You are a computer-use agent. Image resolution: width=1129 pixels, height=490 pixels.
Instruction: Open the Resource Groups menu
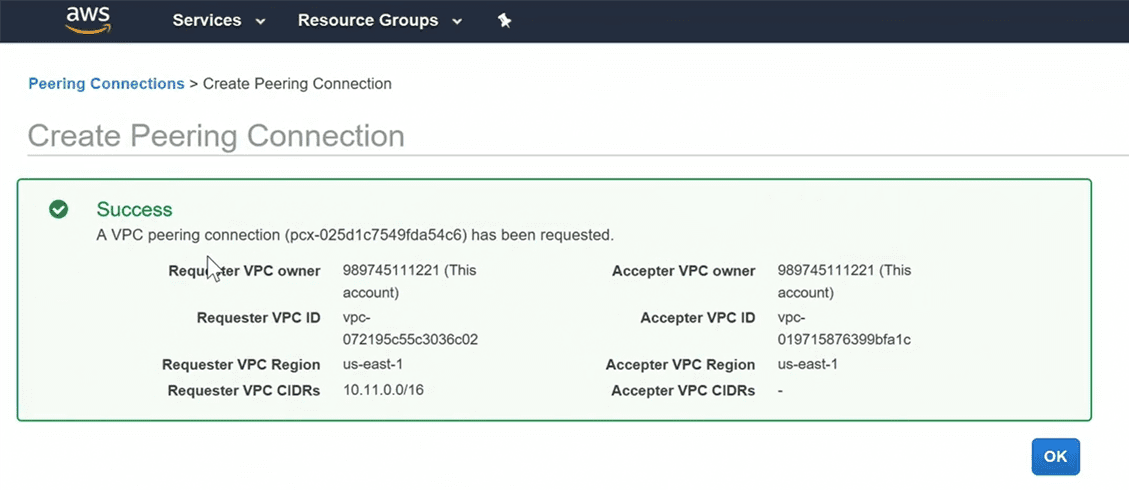tap(368, 21)
